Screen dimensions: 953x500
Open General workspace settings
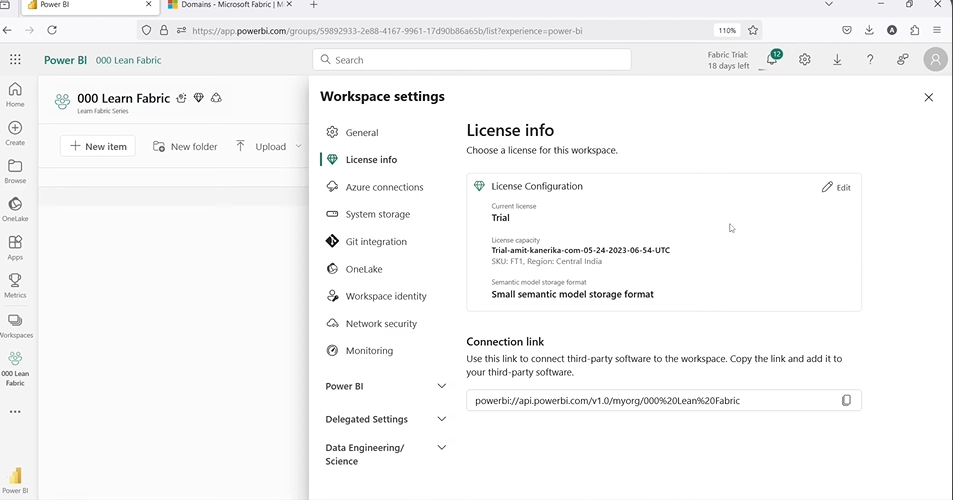click(353, 132)
